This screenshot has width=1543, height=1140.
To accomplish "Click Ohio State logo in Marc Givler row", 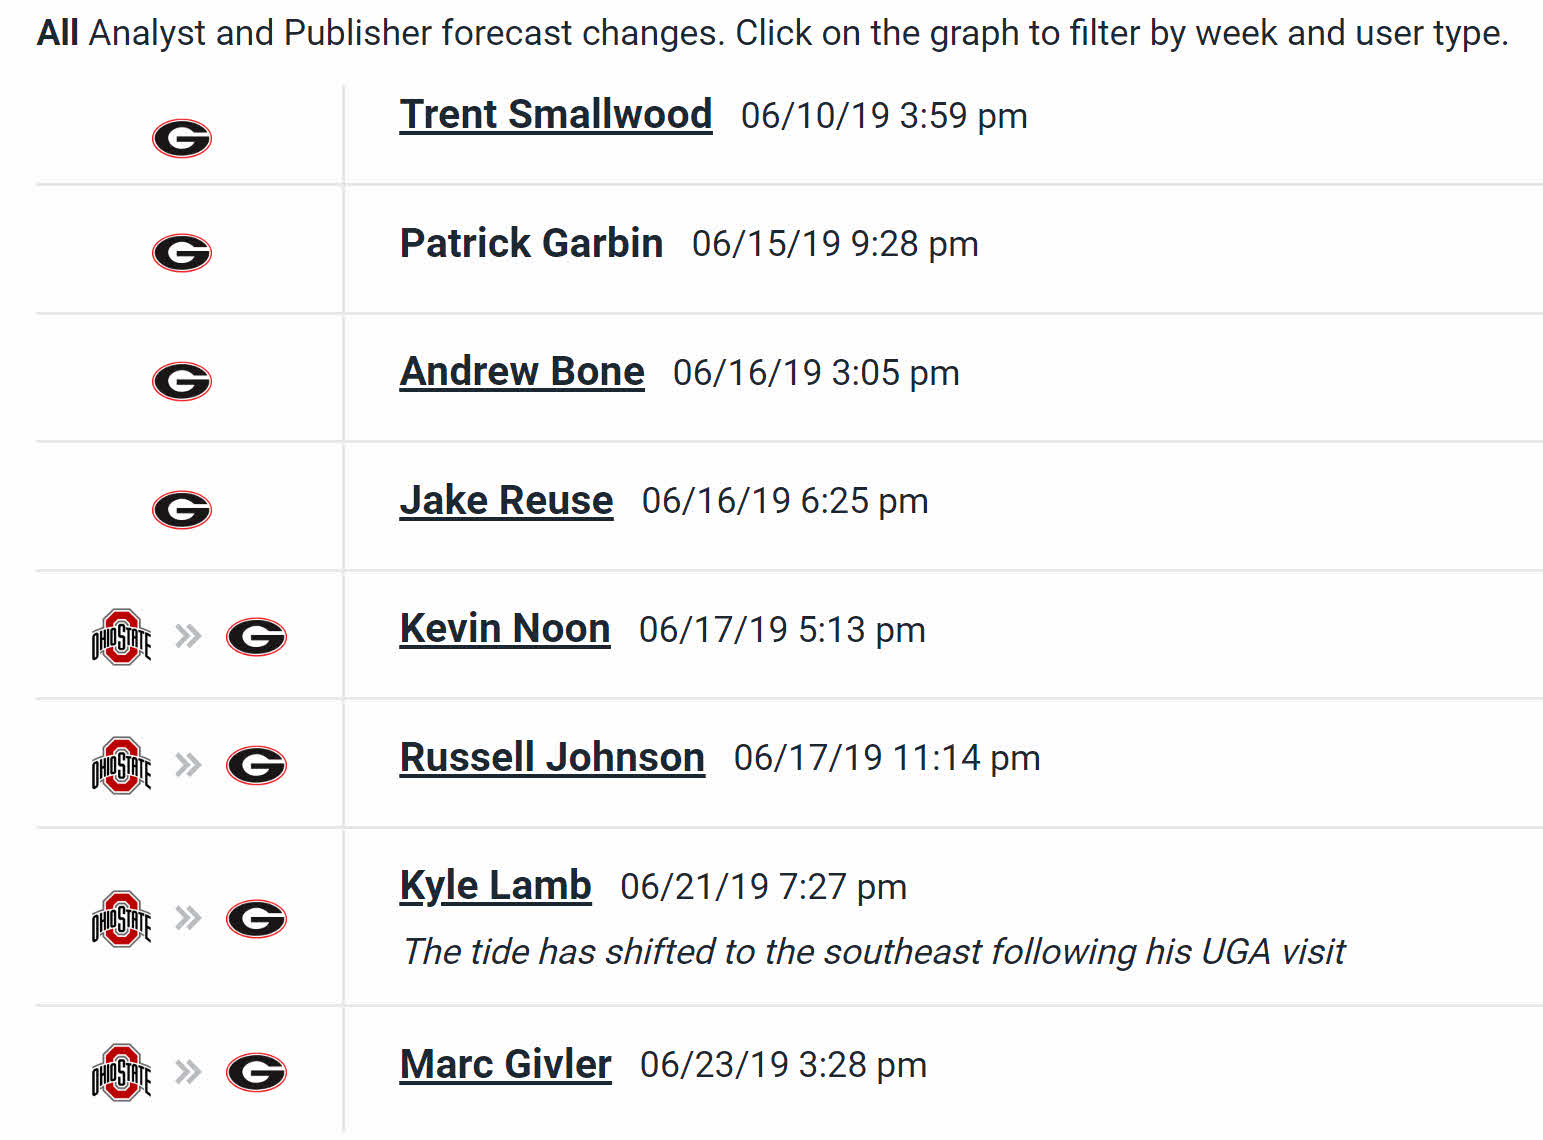I will (121, 1073).
